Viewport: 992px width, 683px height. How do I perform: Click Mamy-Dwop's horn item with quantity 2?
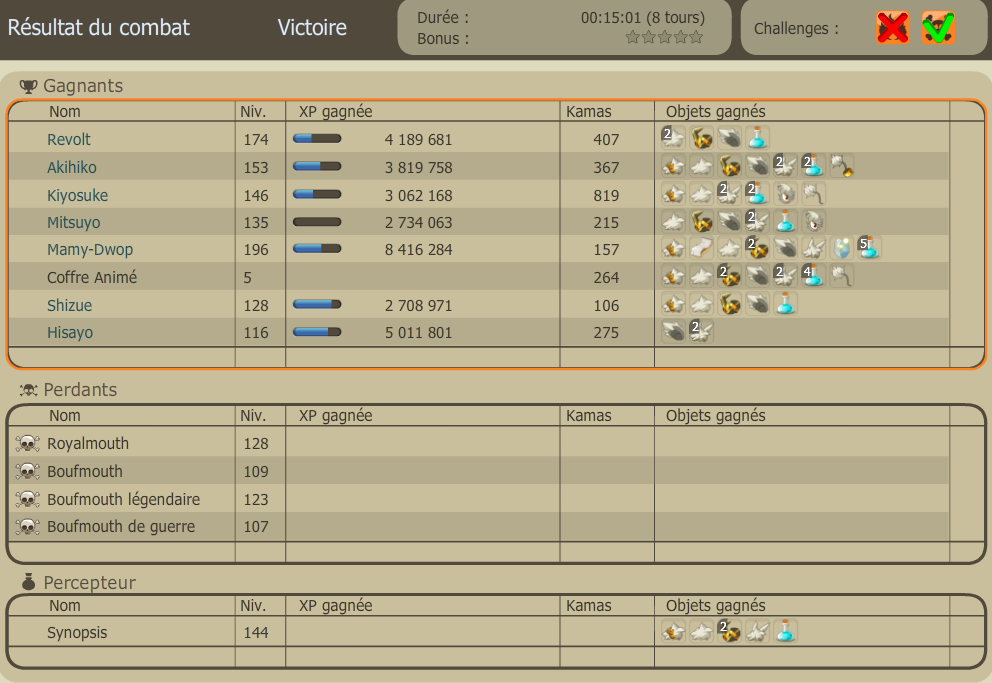tap(757, 248)
